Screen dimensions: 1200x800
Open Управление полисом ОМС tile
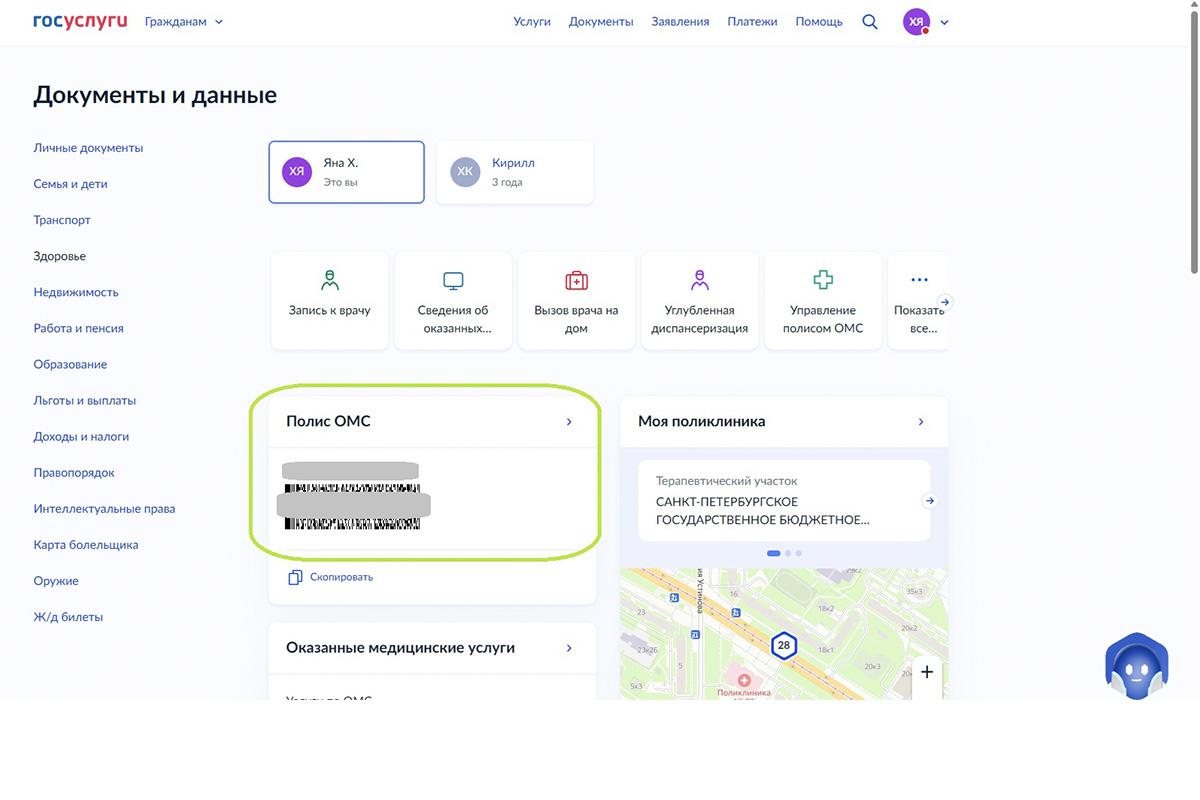pyautogui.click(x=823, y=299)
